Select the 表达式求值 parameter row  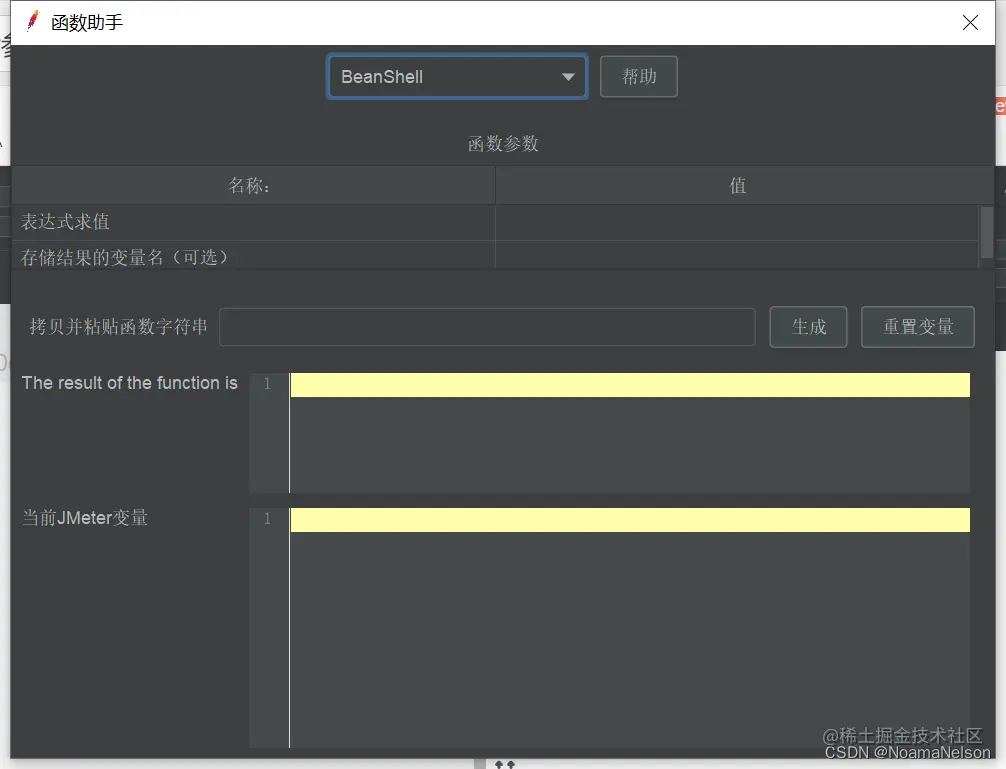(x=495, y=223)
